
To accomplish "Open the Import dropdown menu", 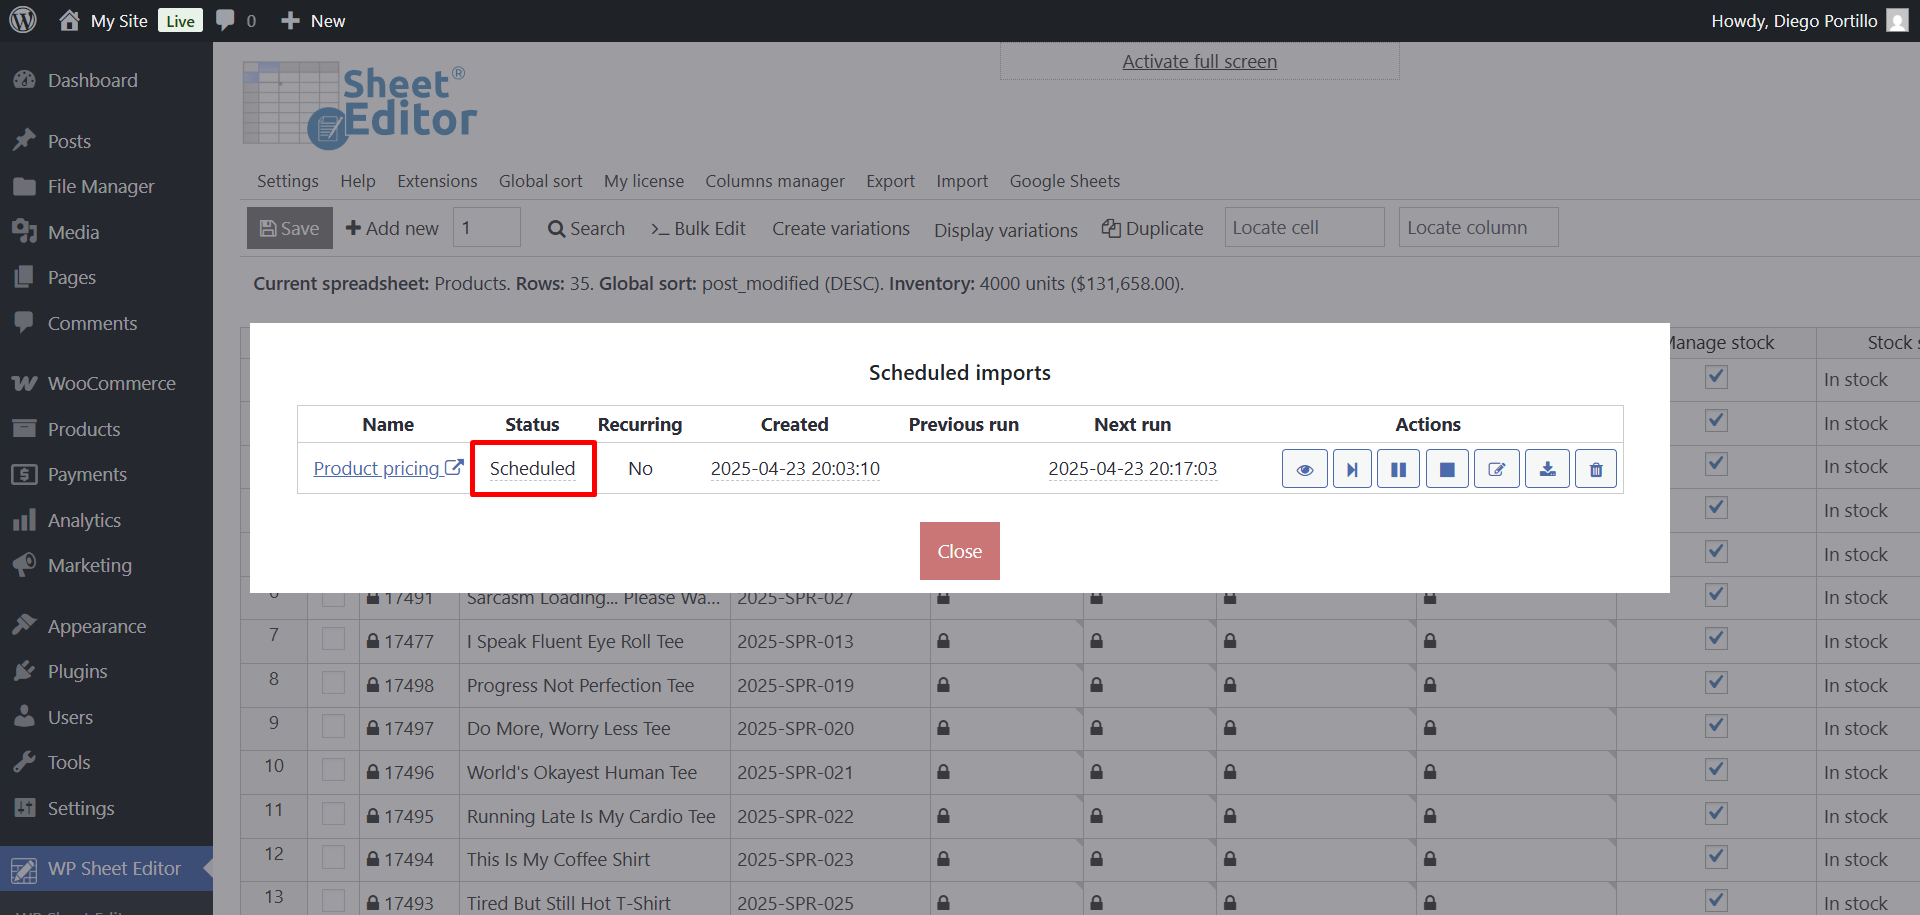I will 961,181.
